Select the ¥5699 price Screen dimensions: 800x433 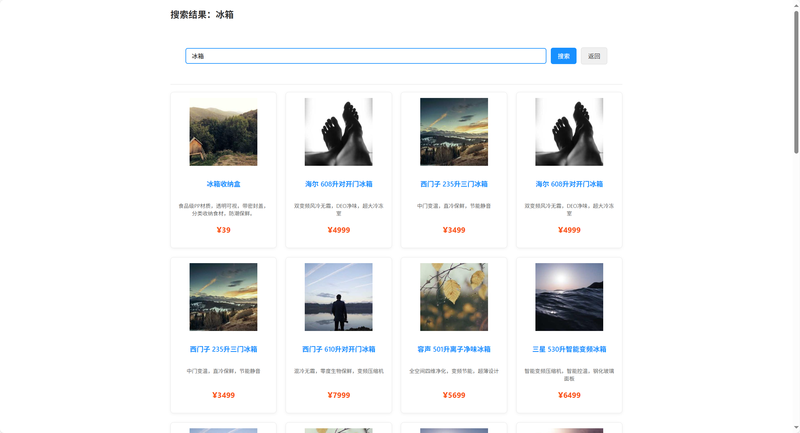tap(454, 395)
